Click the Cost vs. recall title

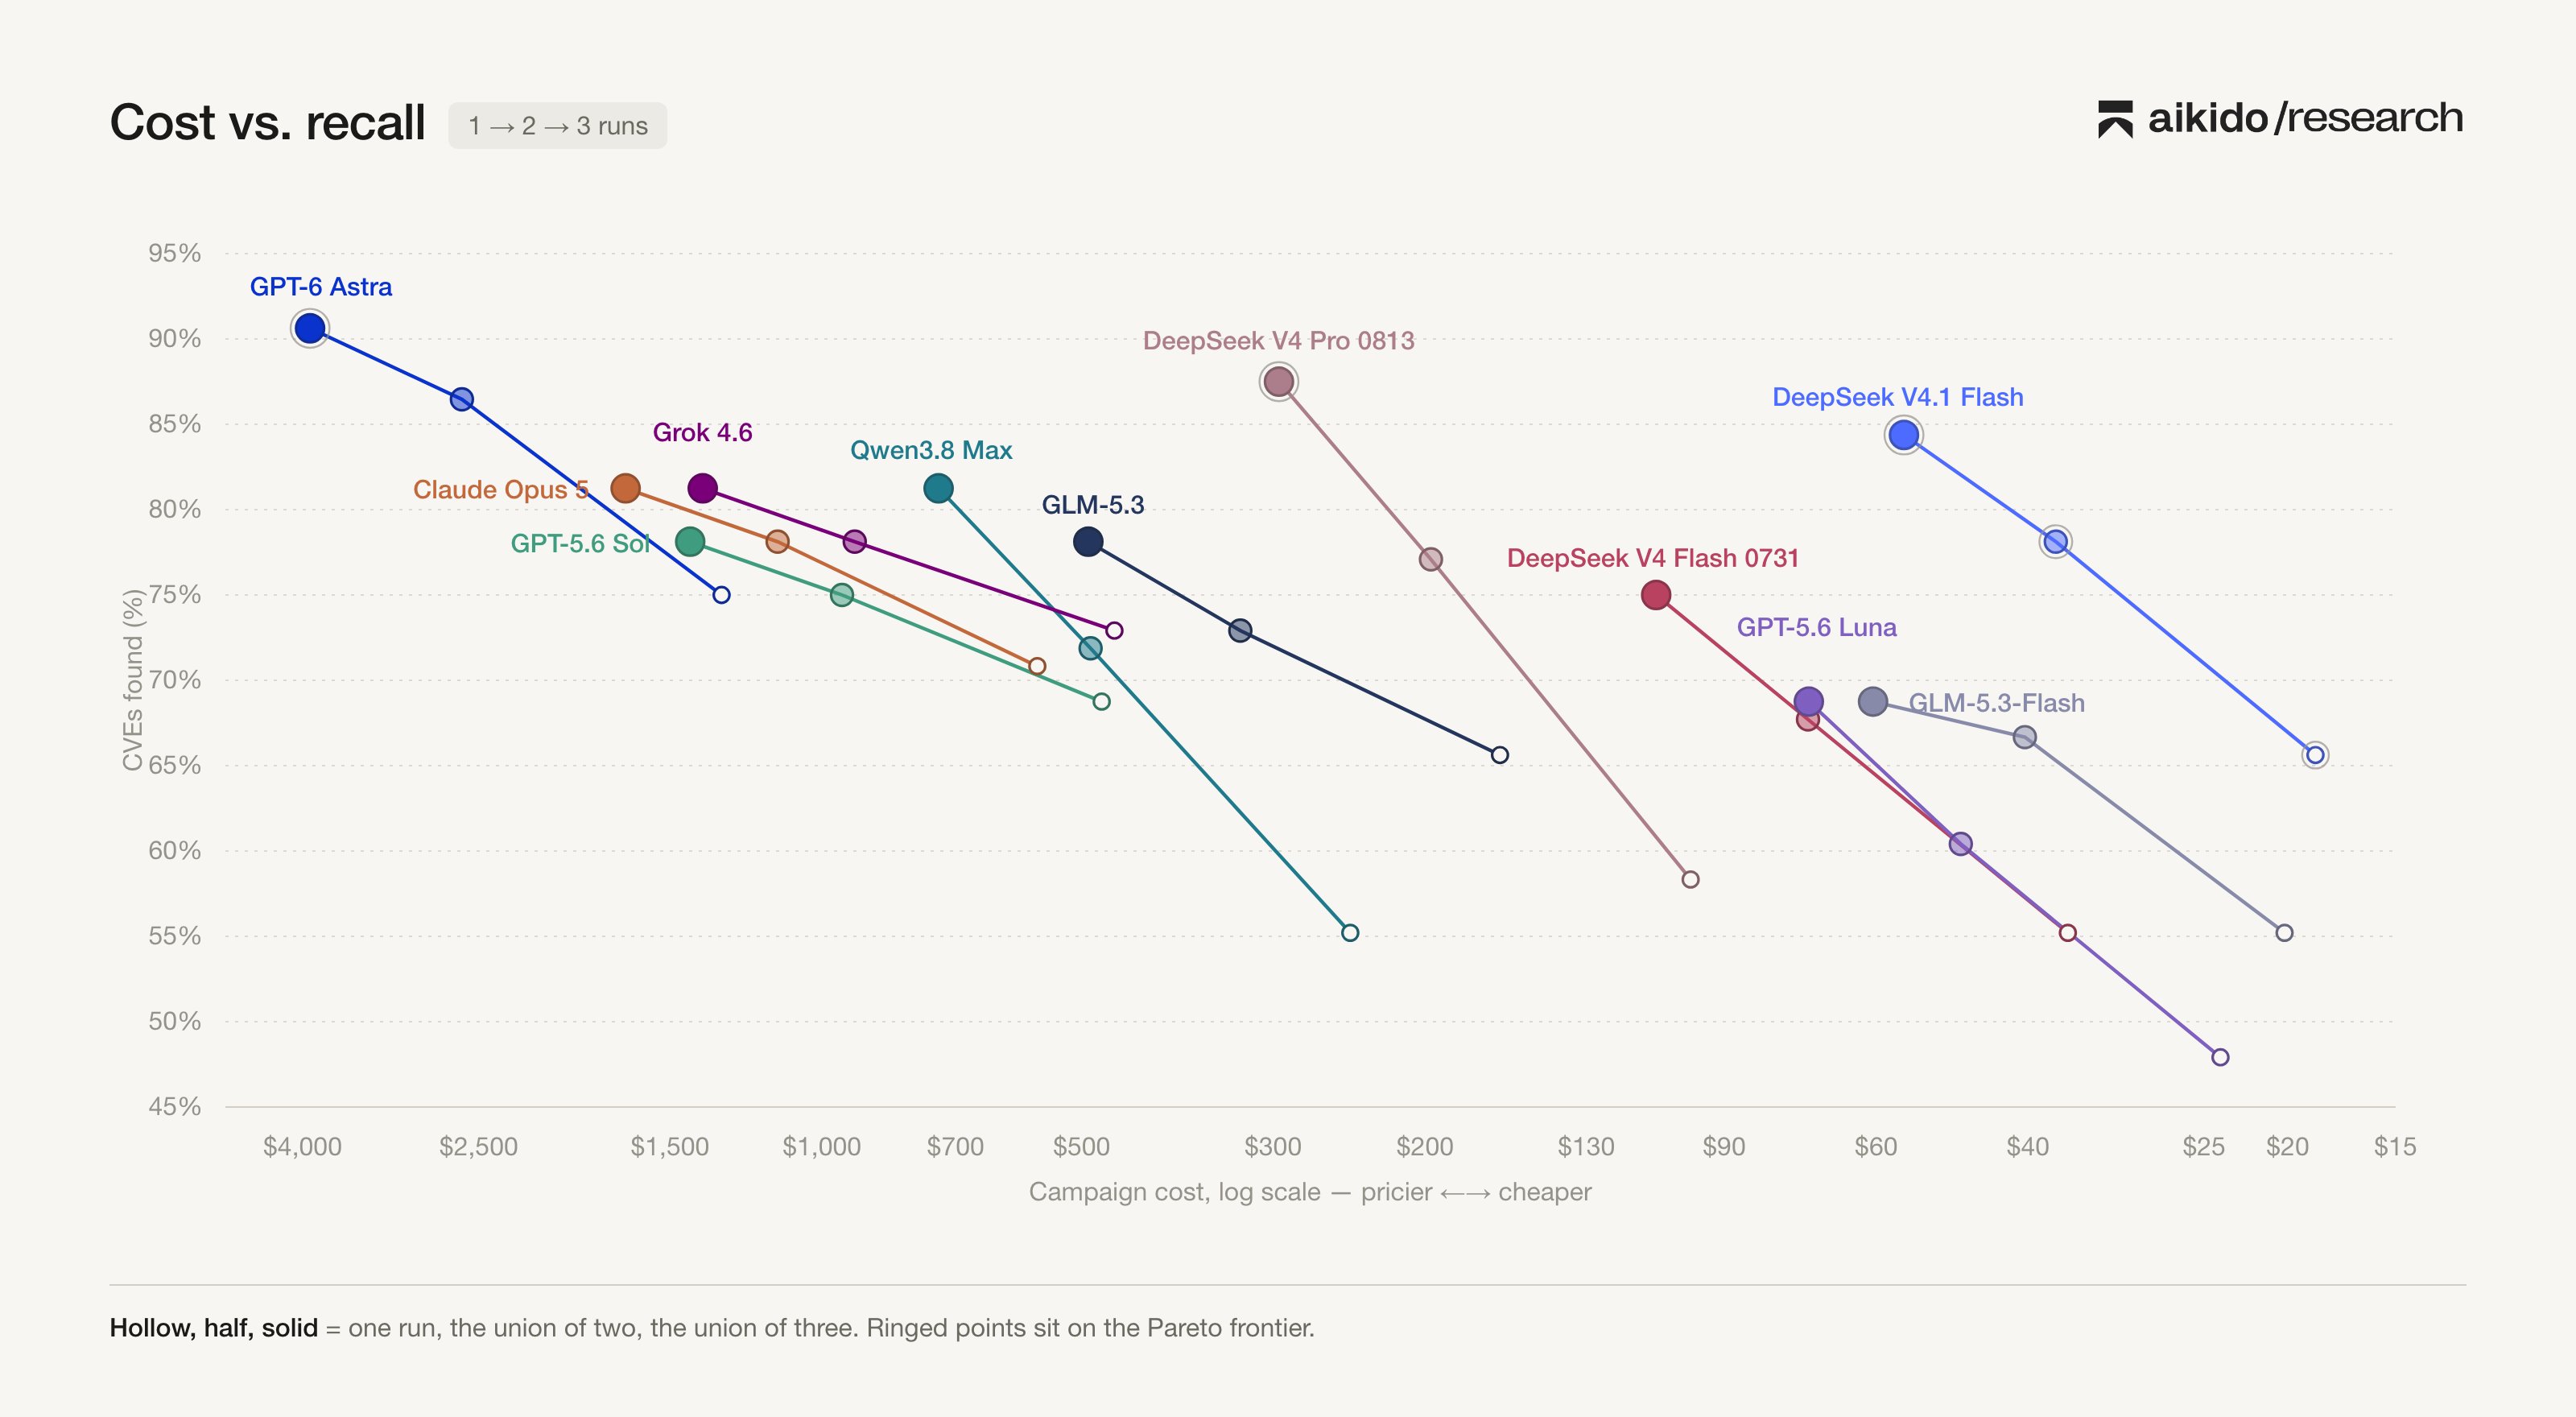click(x=267, y=123)
